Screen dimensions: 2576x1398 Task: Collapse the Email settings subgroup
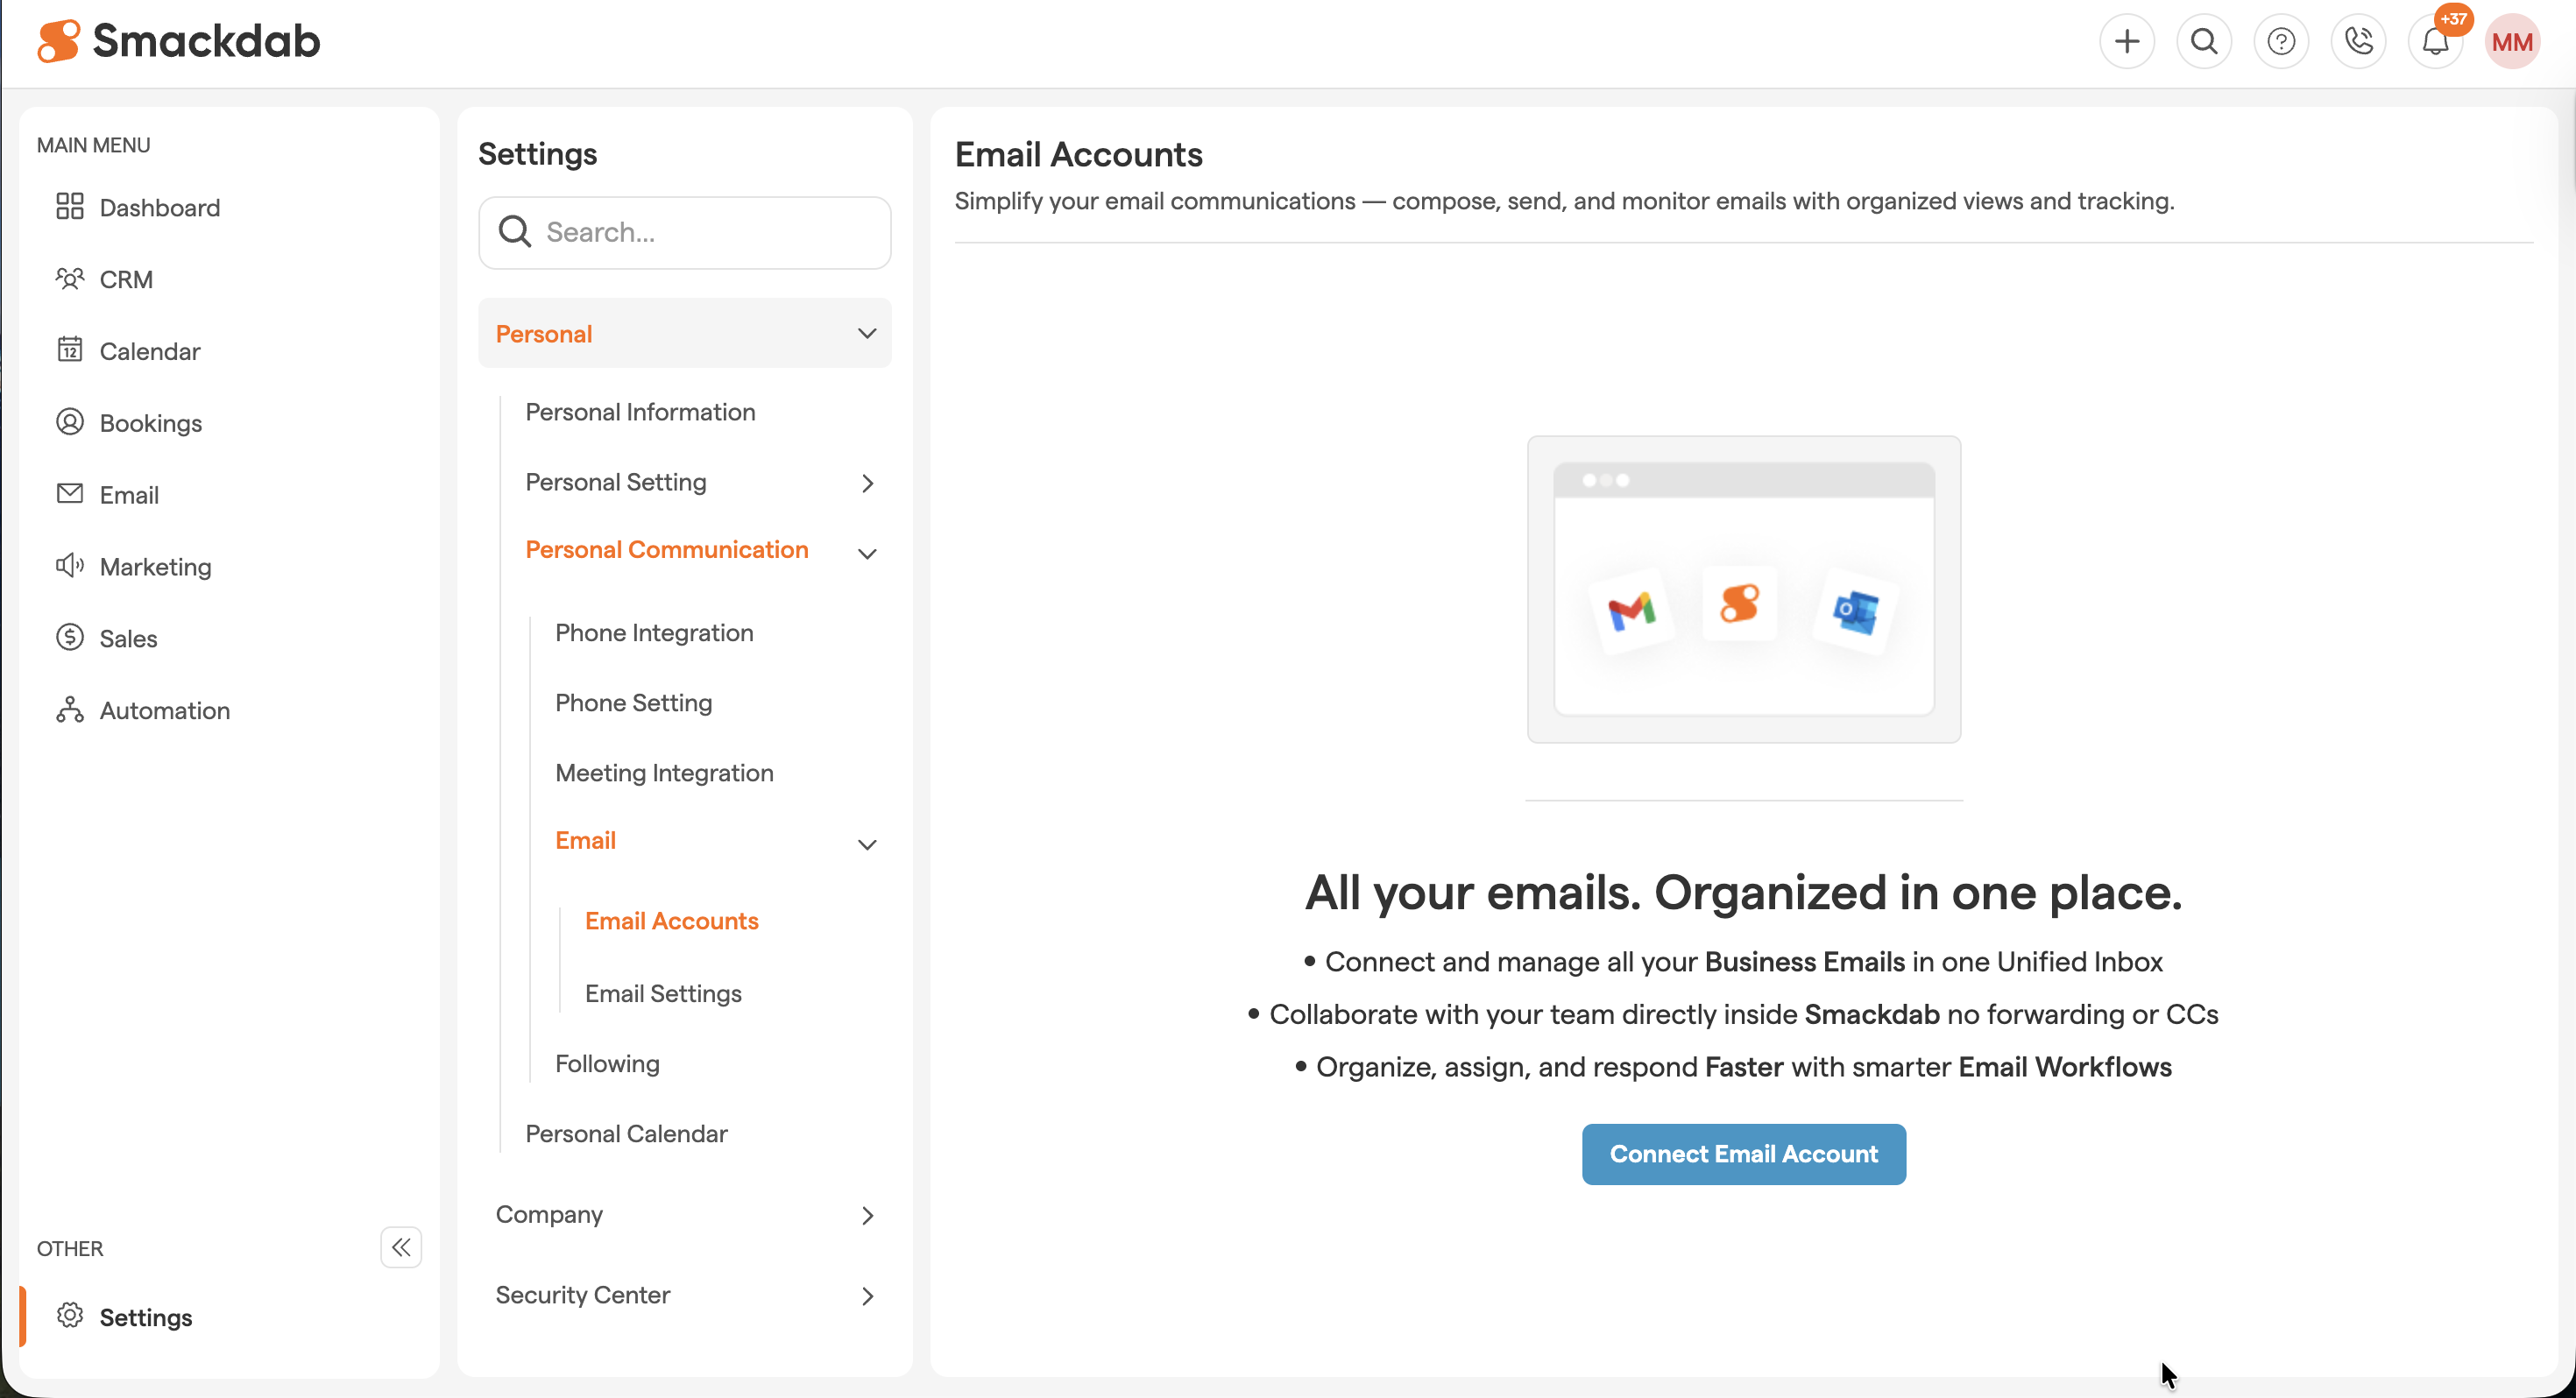click(x=866, y=844)
